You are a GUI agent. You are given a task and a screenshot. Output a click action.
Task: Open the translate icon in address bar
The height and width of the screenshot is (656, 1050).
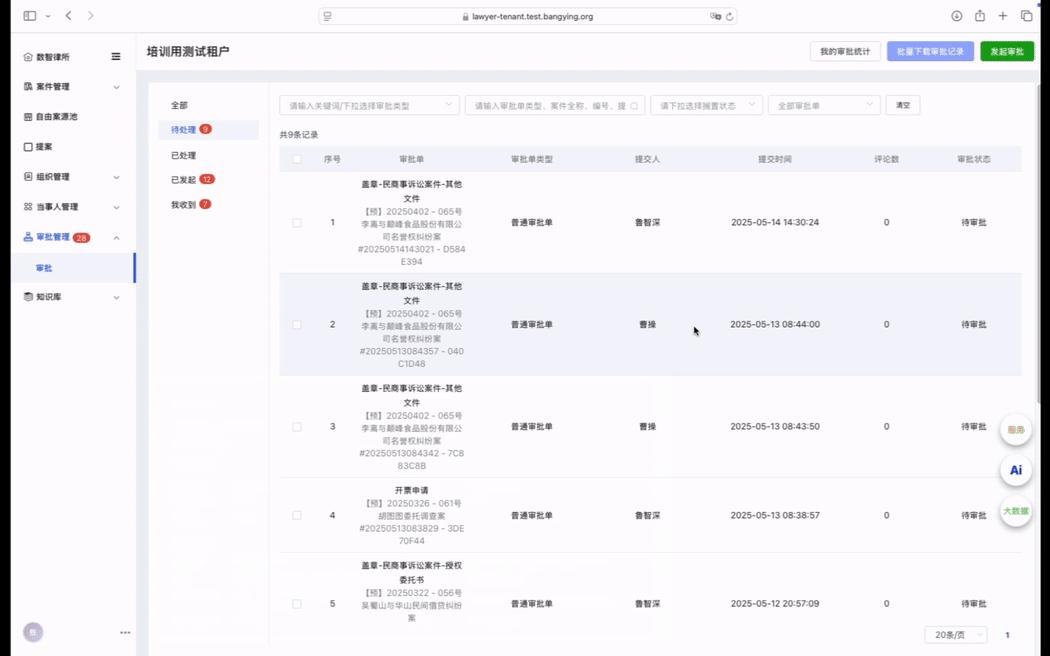pyautogui.click(x=715, y=17)
